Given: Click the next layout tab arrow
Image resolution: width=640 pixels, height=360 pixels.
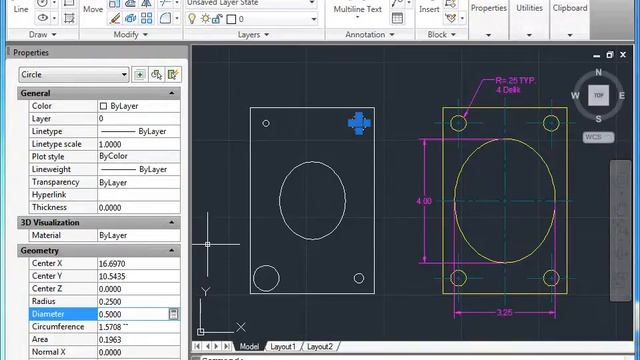Looking at the screenshot, I should (x=217, y=346).
